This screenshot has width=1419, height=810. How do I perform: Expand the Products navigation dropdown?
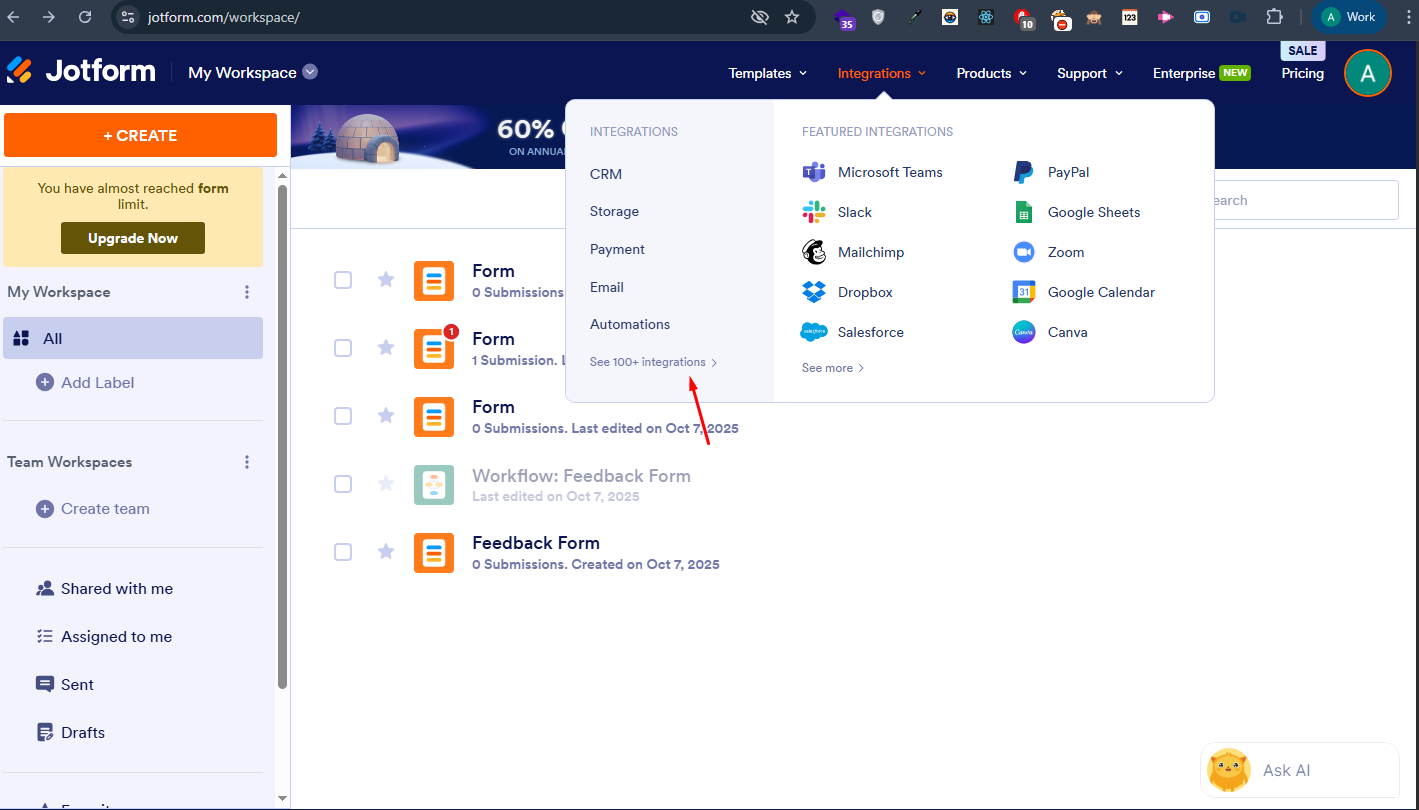pyautogui.click(x=991, y=73)
